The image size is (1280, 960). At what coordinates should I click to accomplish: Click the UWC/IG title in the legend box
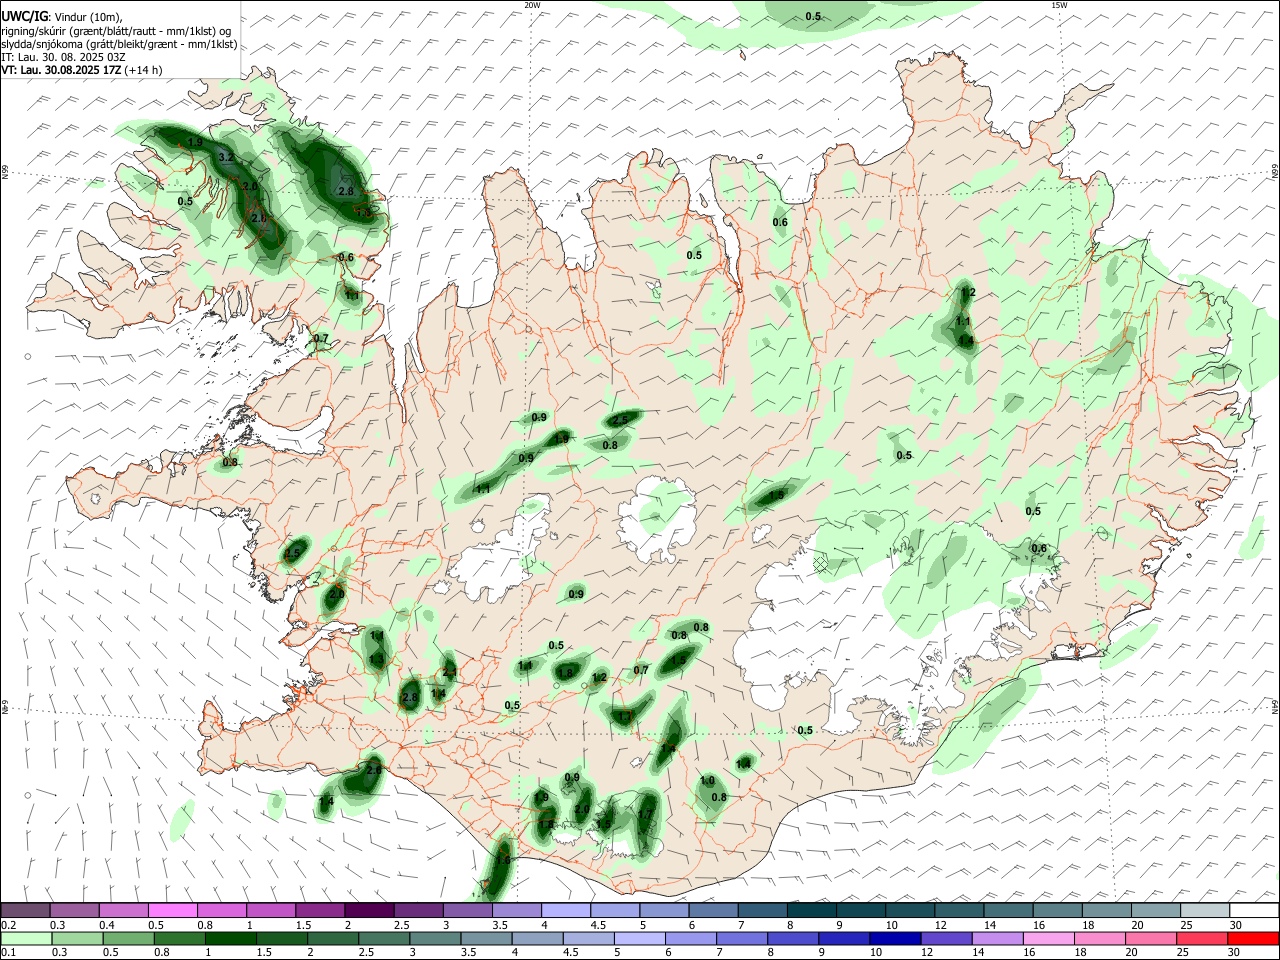(x=23, y=16)
